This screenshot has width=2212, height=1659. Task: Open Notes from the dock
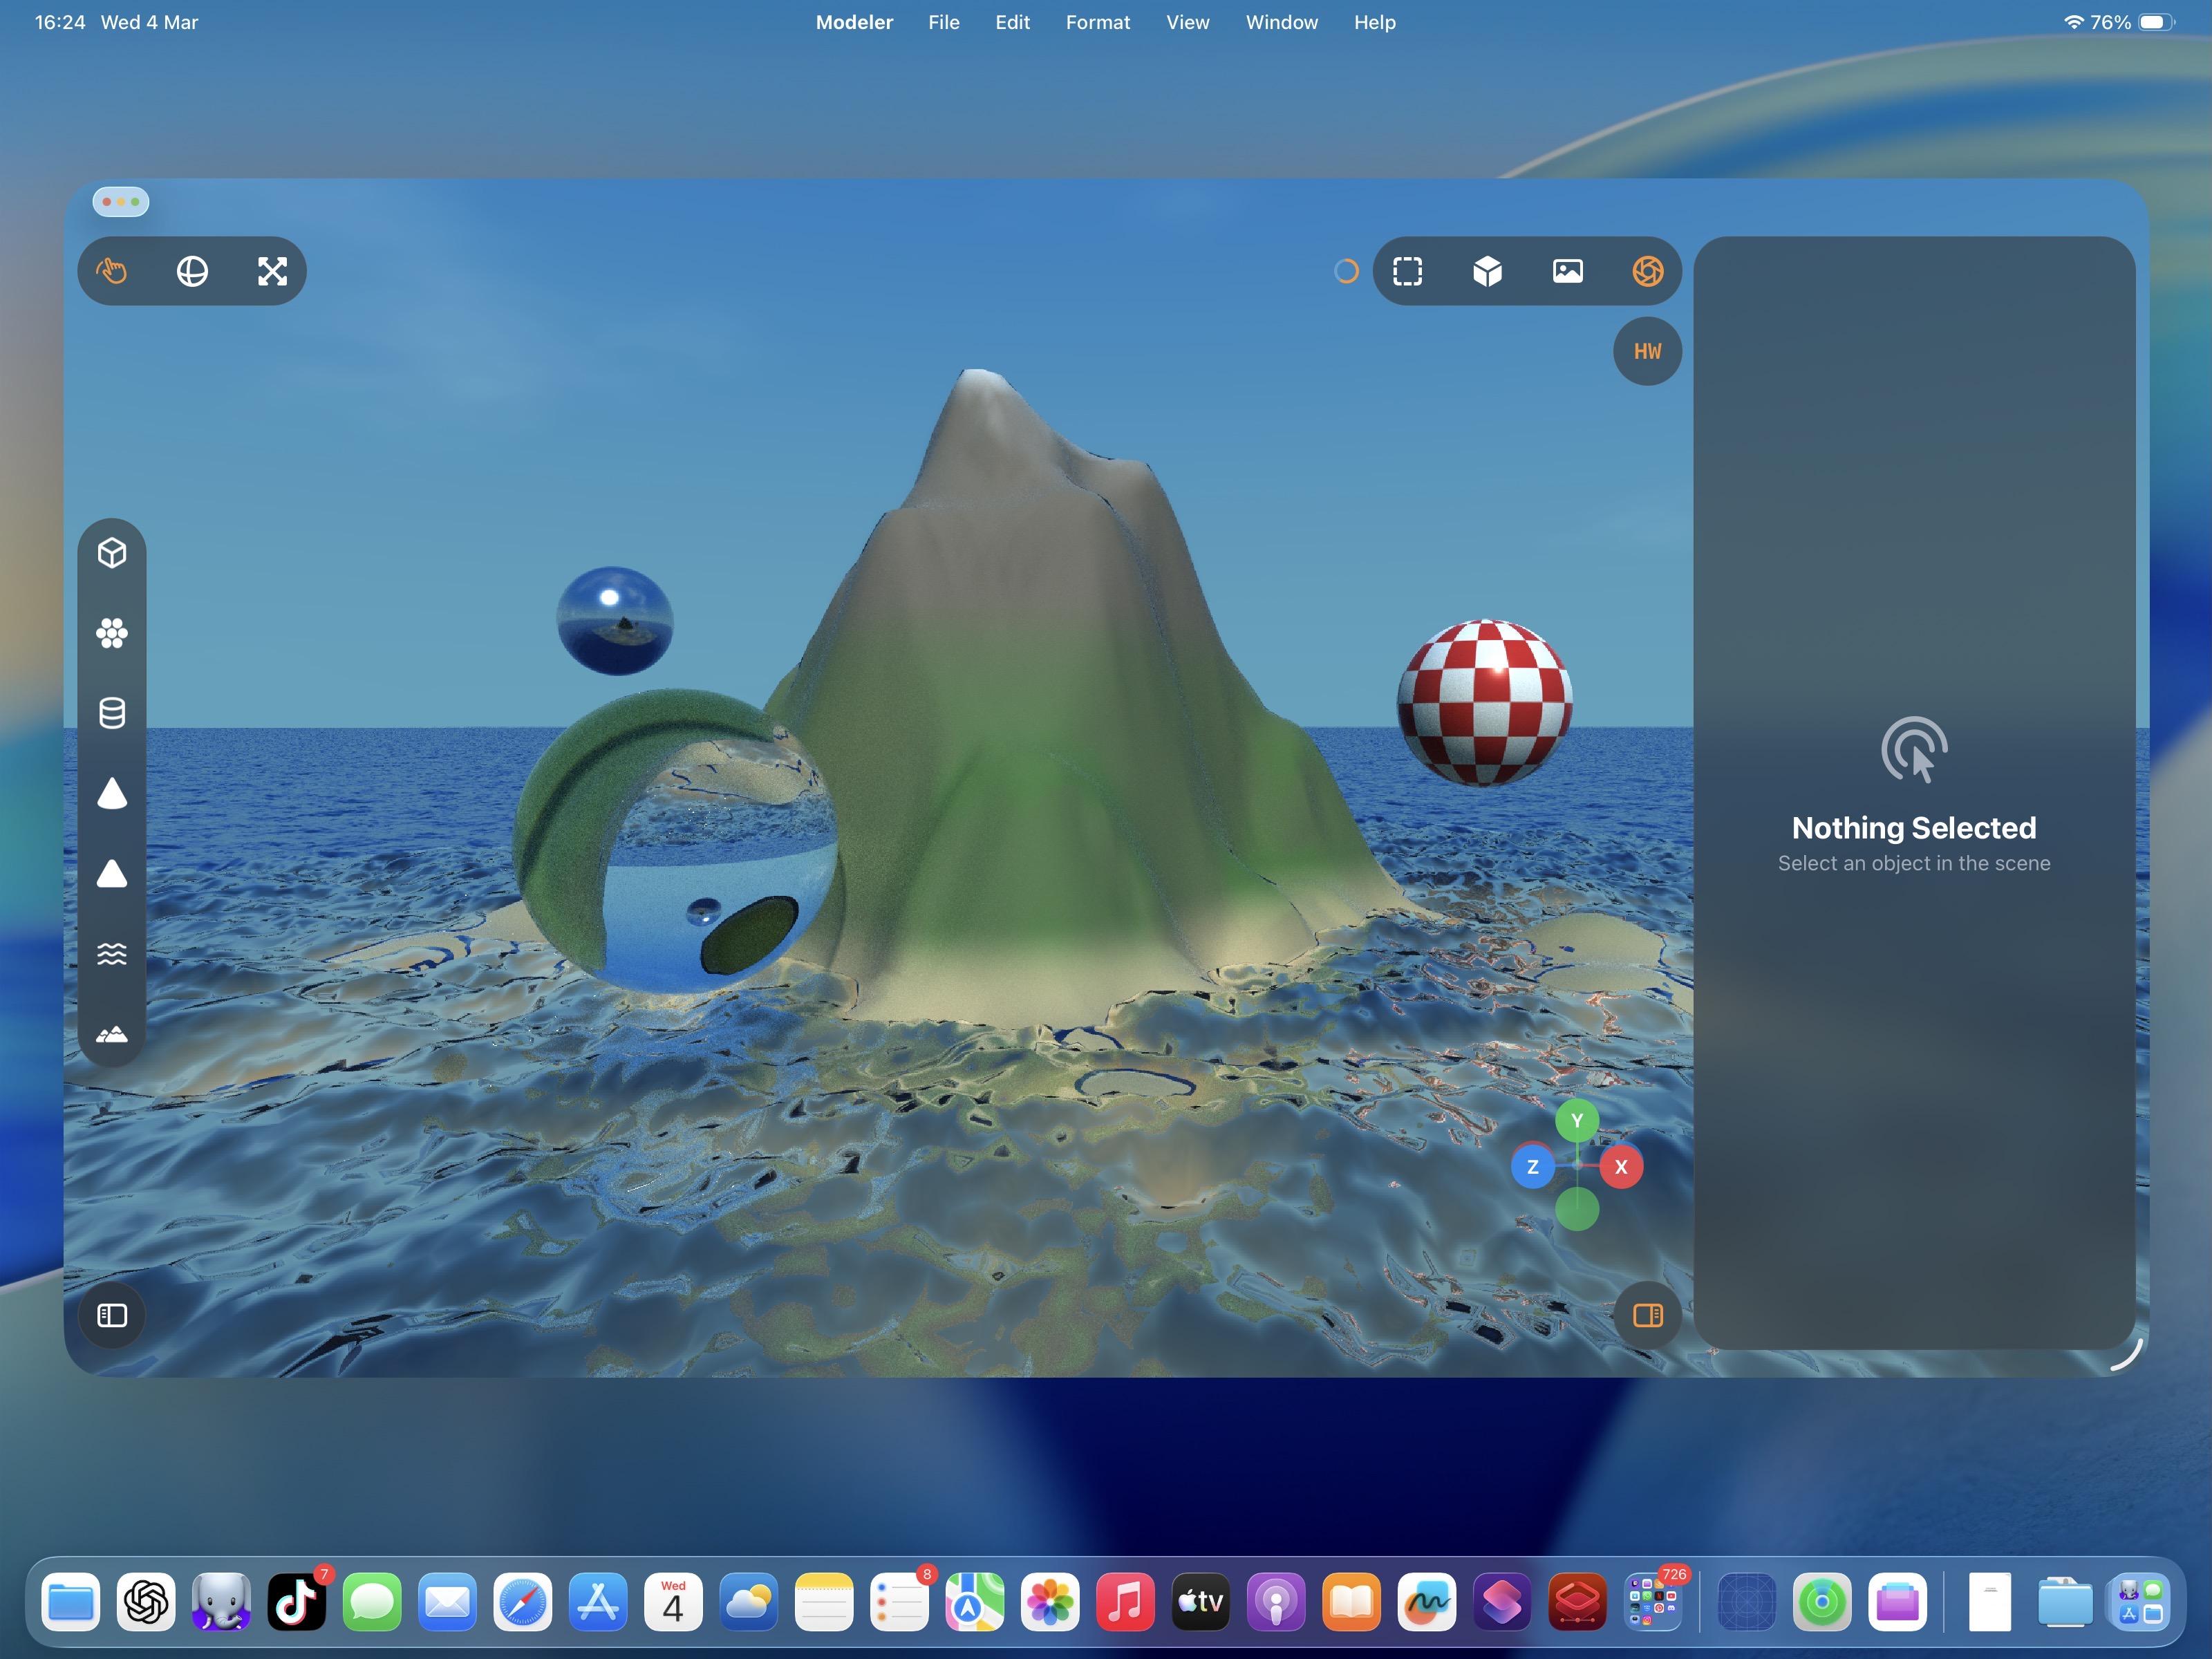[x=824, y=1603]
